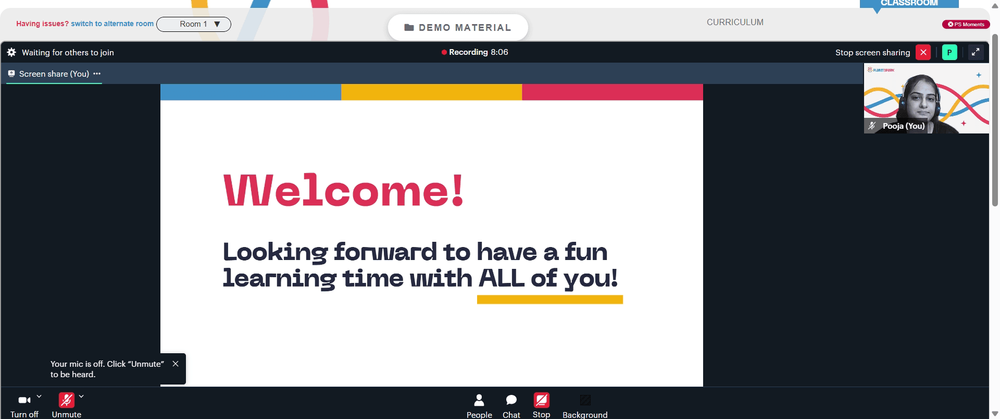Click the Stop screen sharing label
1000x419 pixels.
[x=872, y=52]
